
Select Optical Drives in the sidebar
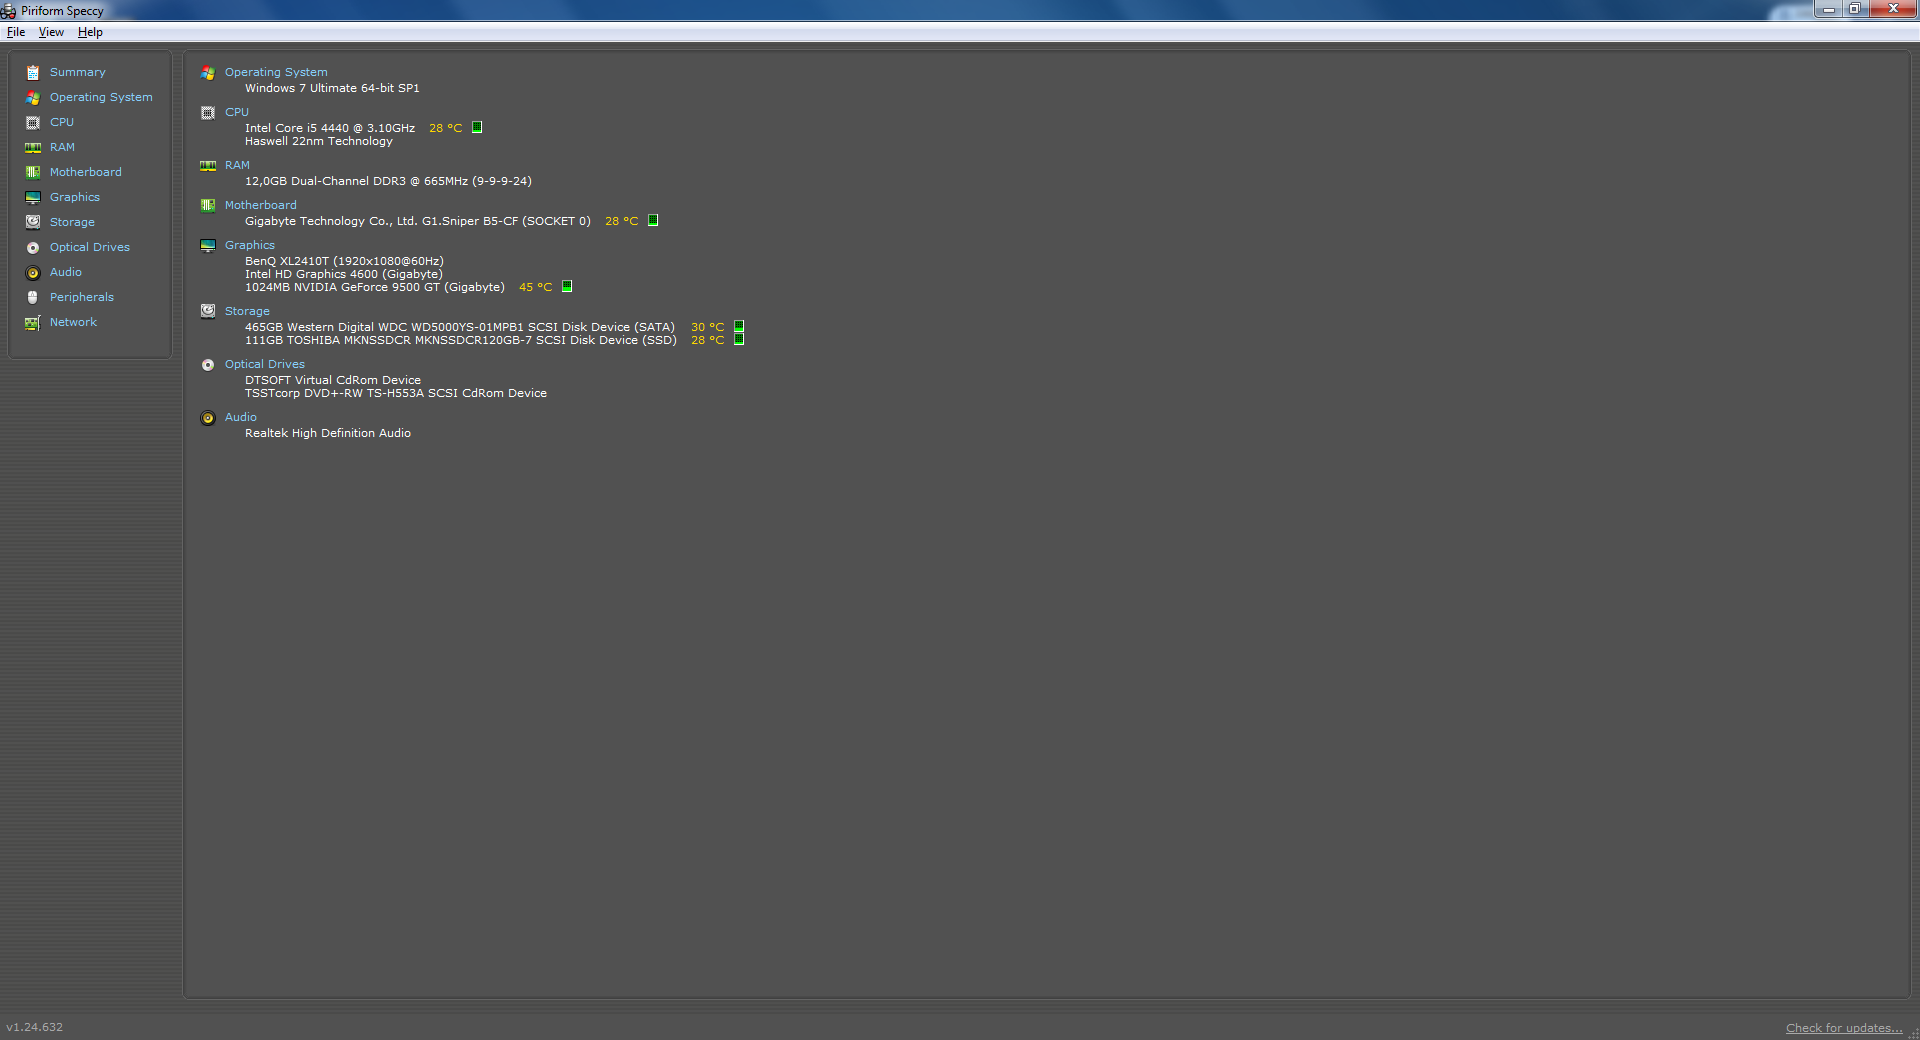click(x=90, y=247)
